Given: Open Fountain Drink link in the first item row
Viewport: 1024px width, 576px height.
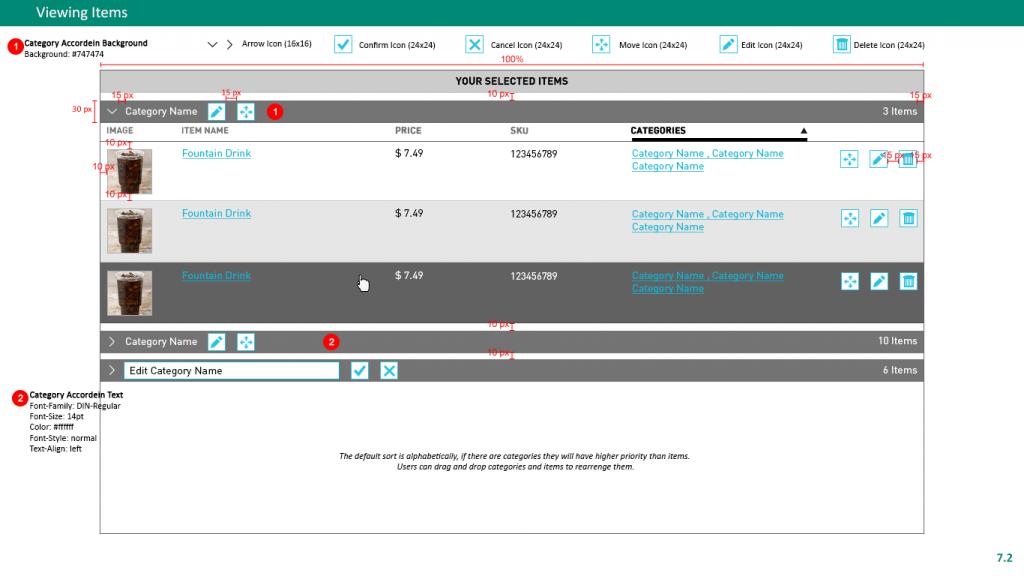Looking at the screenshot, I should click(216, 154).
